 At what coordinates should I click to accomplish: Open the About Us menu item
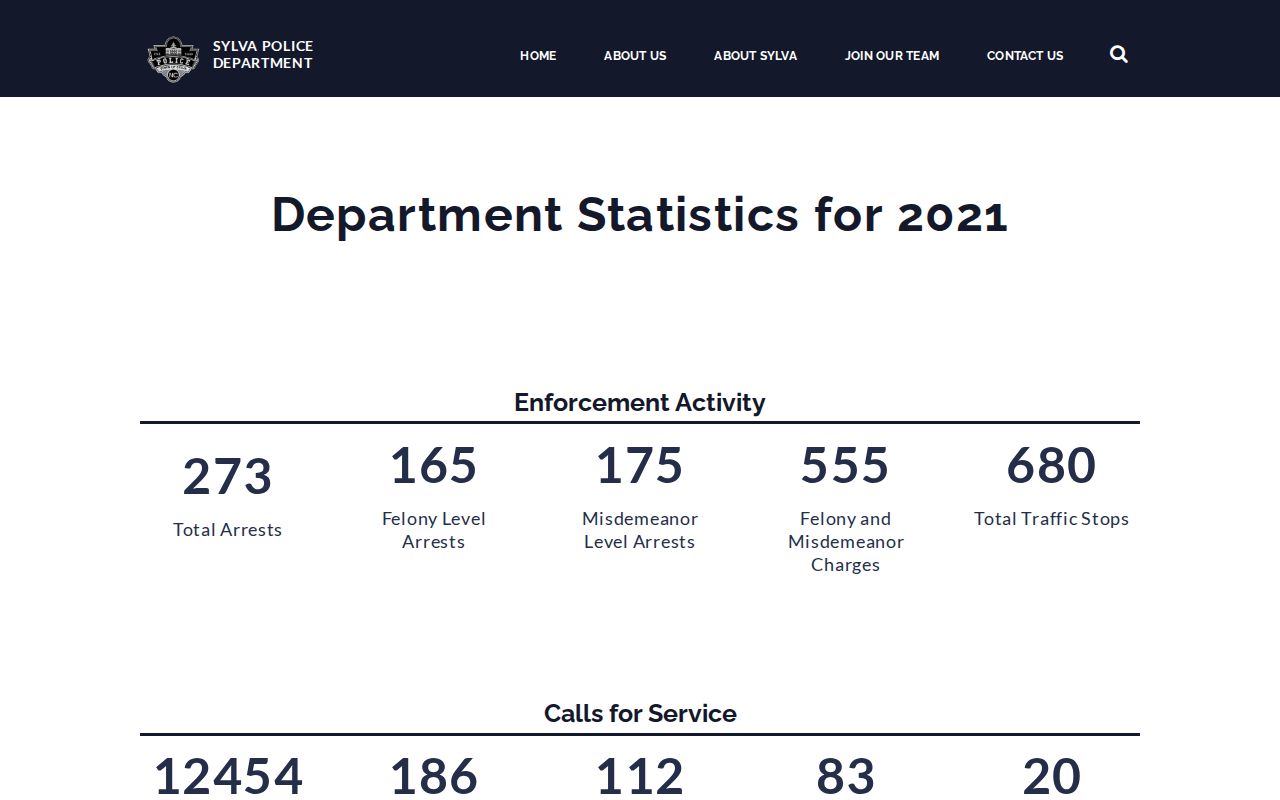coord(635,56)
